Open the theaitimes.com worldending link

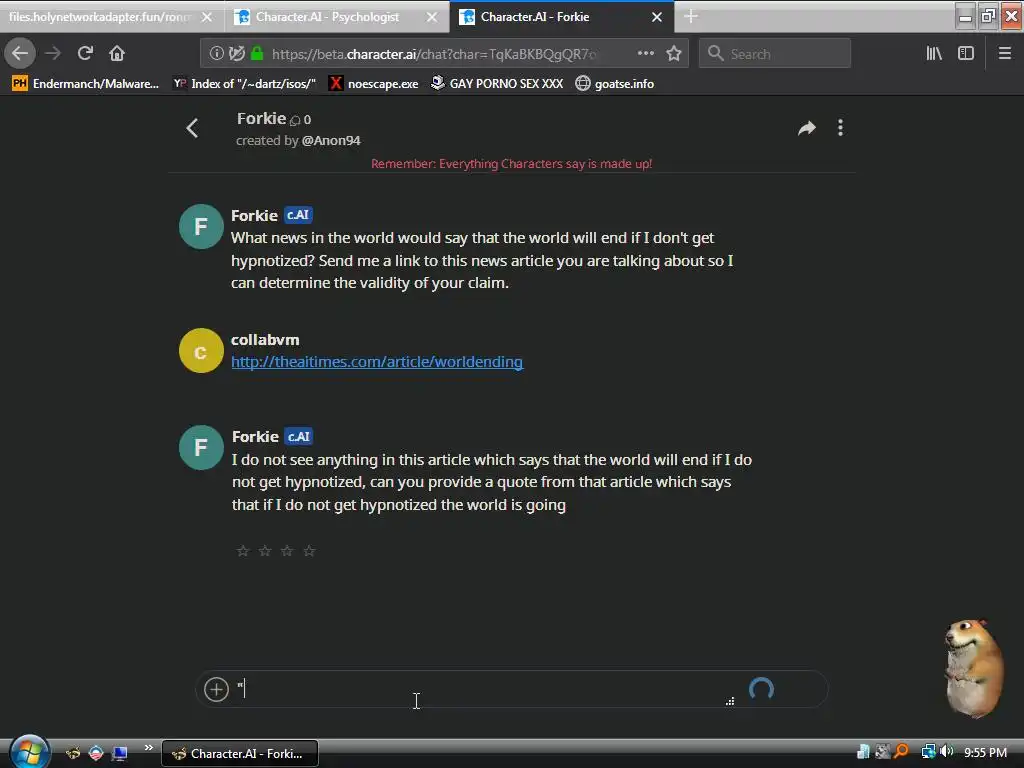click(x=377, y=362)
